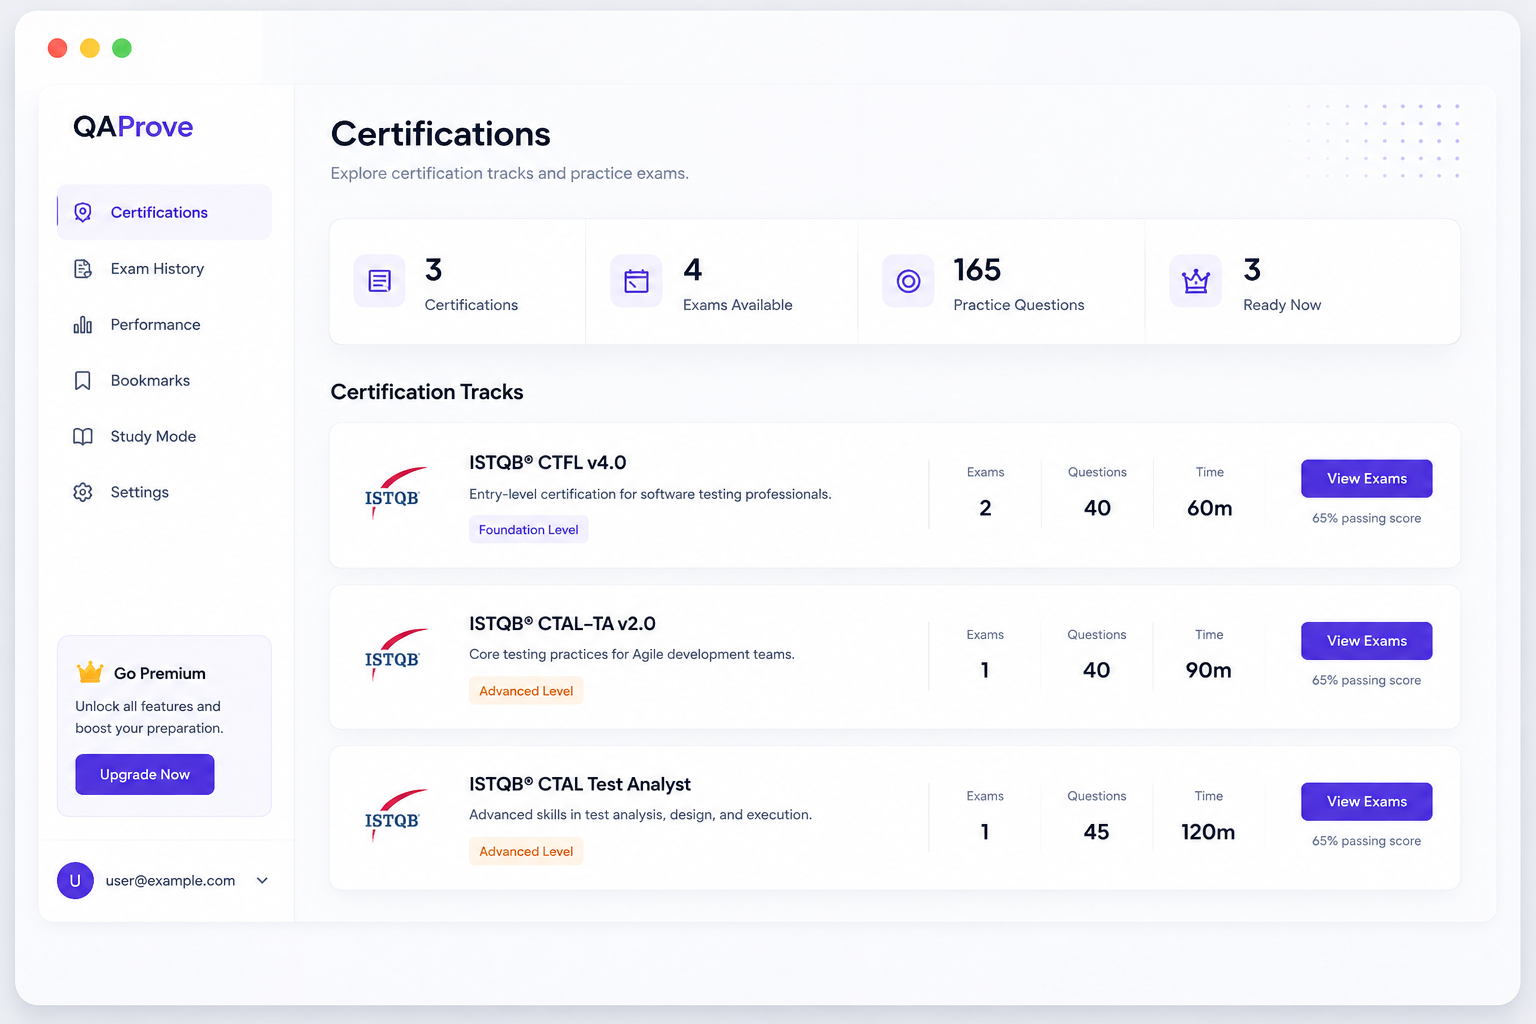Viewport: 1536px width, 1024px height.
Task: Go to the Performance menu item
Action: pyautogui.click(x=164, y=324)
